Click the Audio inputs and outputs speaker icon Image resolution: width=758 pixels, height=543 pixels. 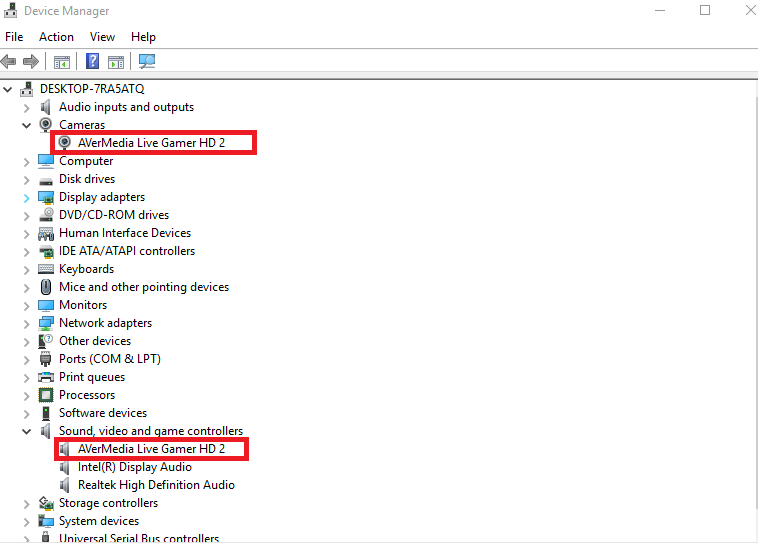[45, 107]
